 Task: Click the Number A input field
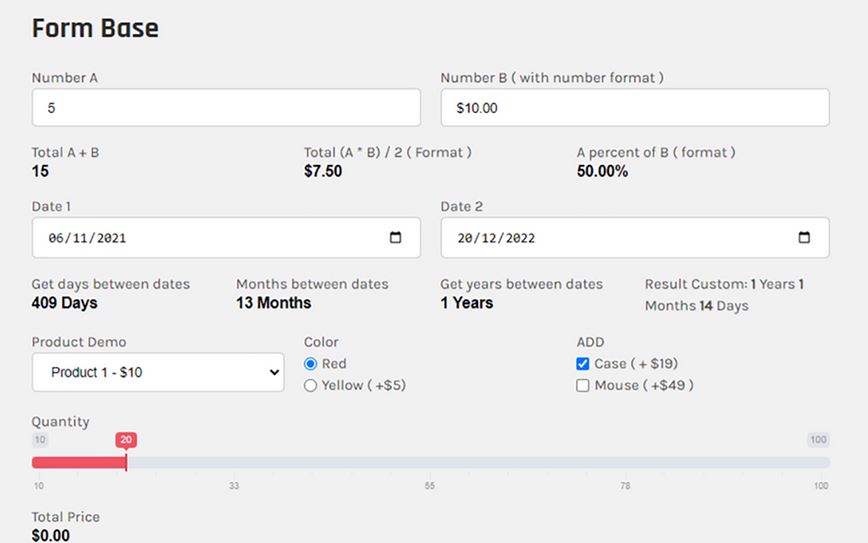(x=226, y=107)
